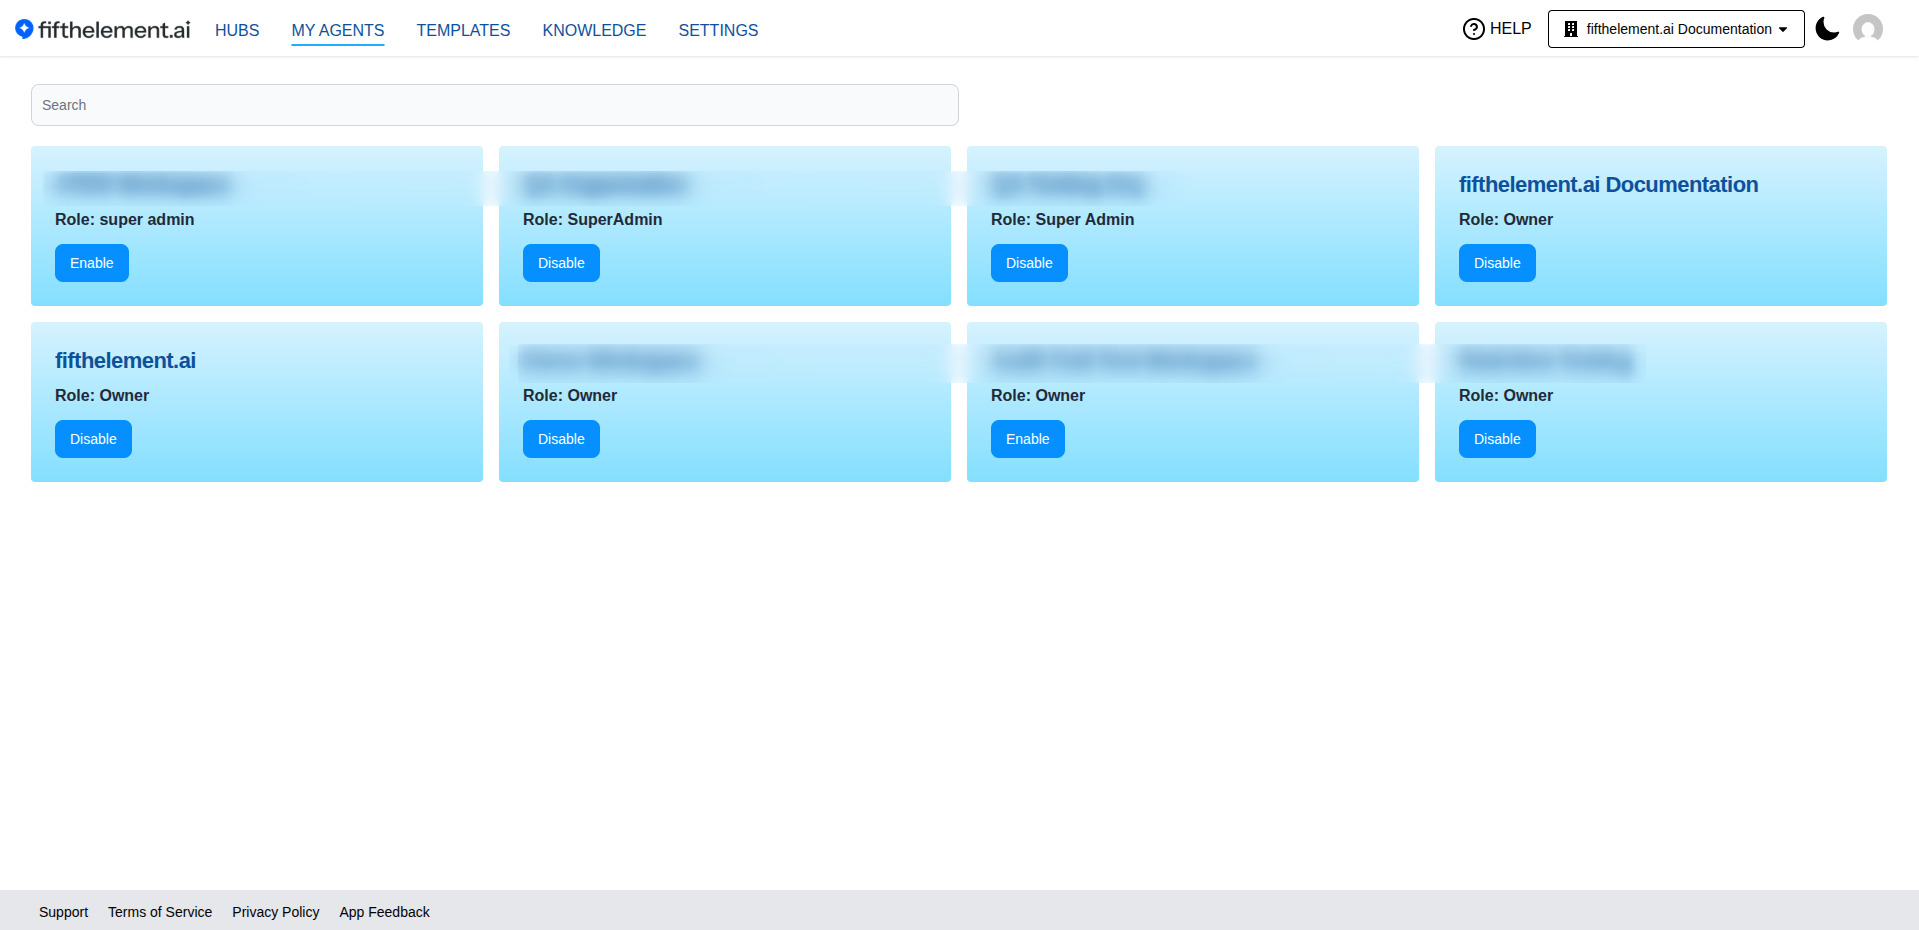Open the Terms of Service link

pos(160,912)
